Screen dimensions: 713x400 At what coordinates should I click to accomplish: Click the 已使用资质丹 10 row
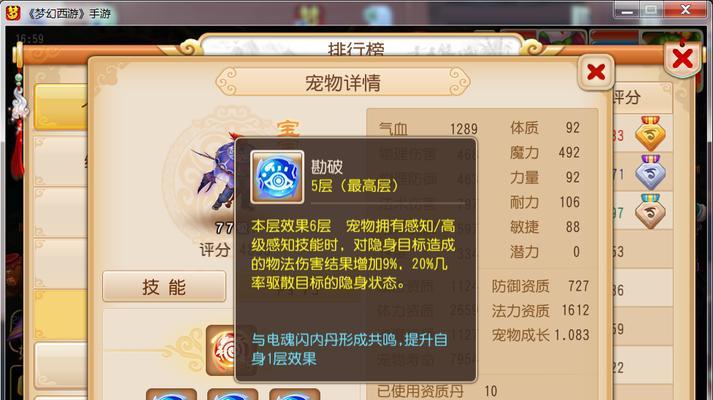[x=437, y=391]
